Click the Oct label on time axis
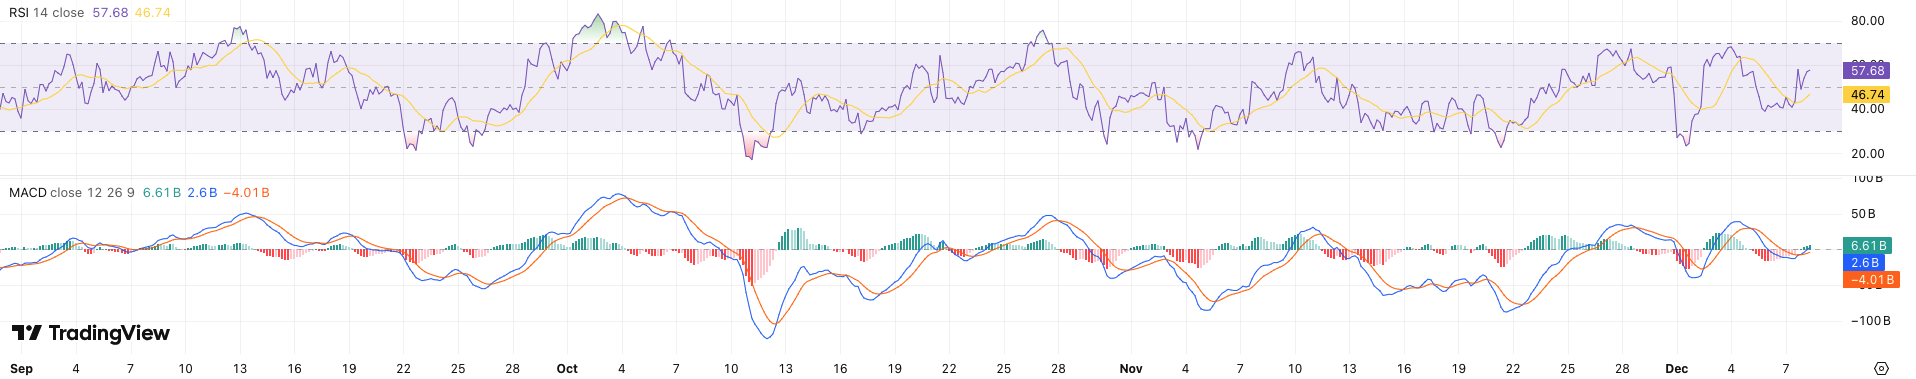Image resolution: width=1916 pixels, height=379 pixels. click(567, 368)
